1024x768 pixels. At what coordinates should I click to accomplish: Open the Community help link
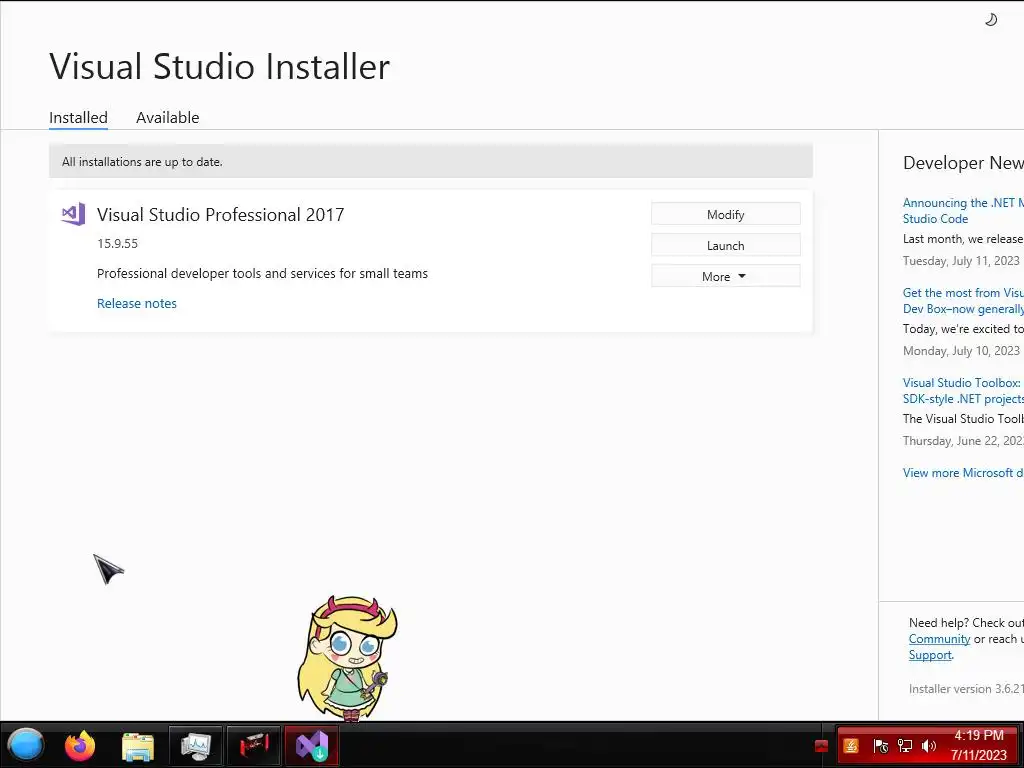(939, 639)
